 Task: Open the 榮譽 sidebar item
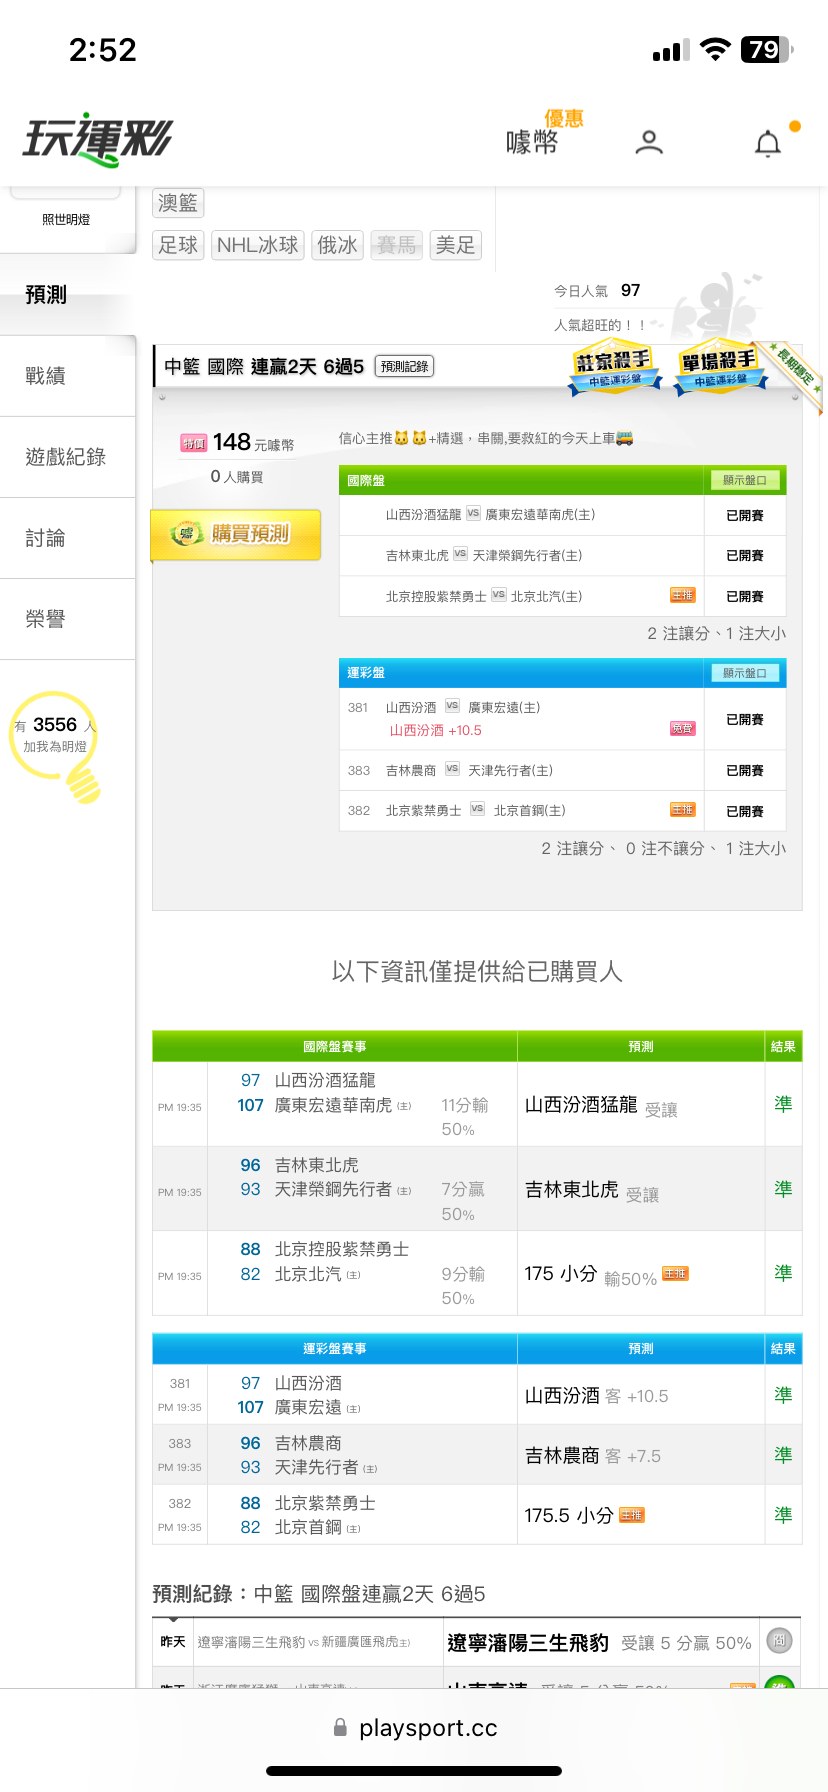67,619
